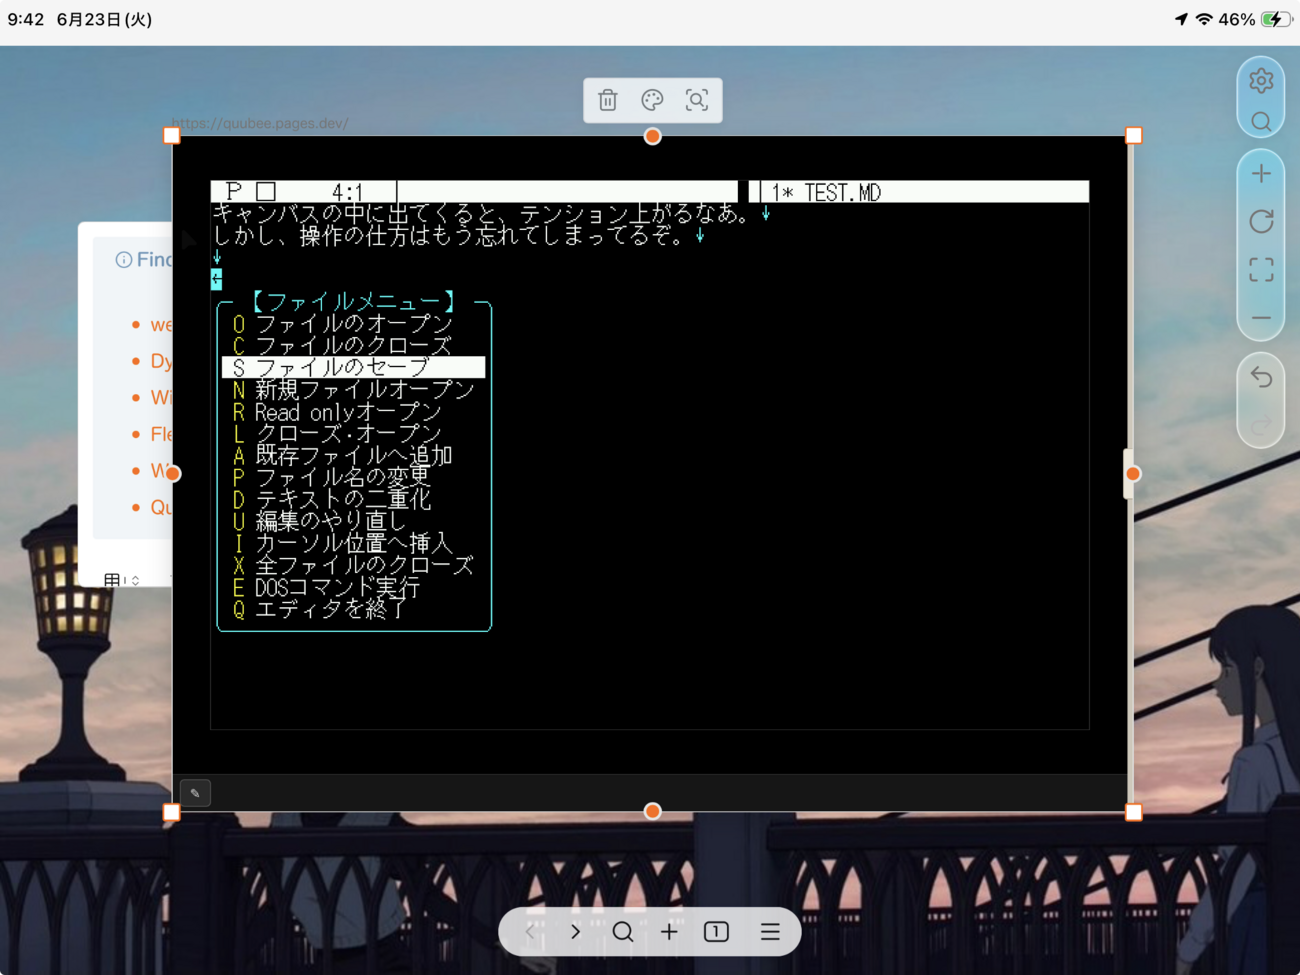Click the bottom-left corner resize handle

point(172,812)
